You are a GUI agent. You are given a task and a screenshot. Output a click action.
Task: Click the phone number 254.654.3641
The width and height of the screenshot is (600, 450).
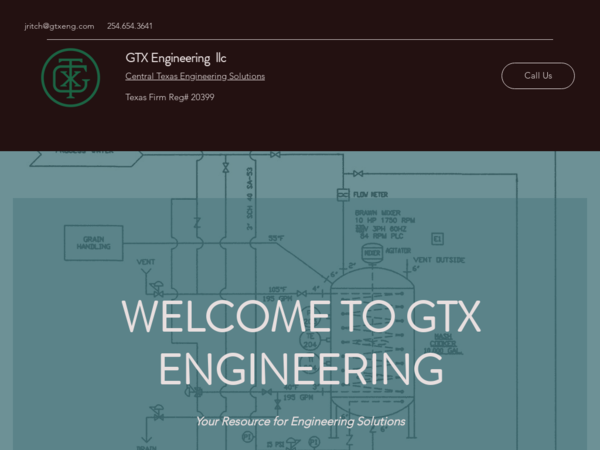[x=130, y=26]
